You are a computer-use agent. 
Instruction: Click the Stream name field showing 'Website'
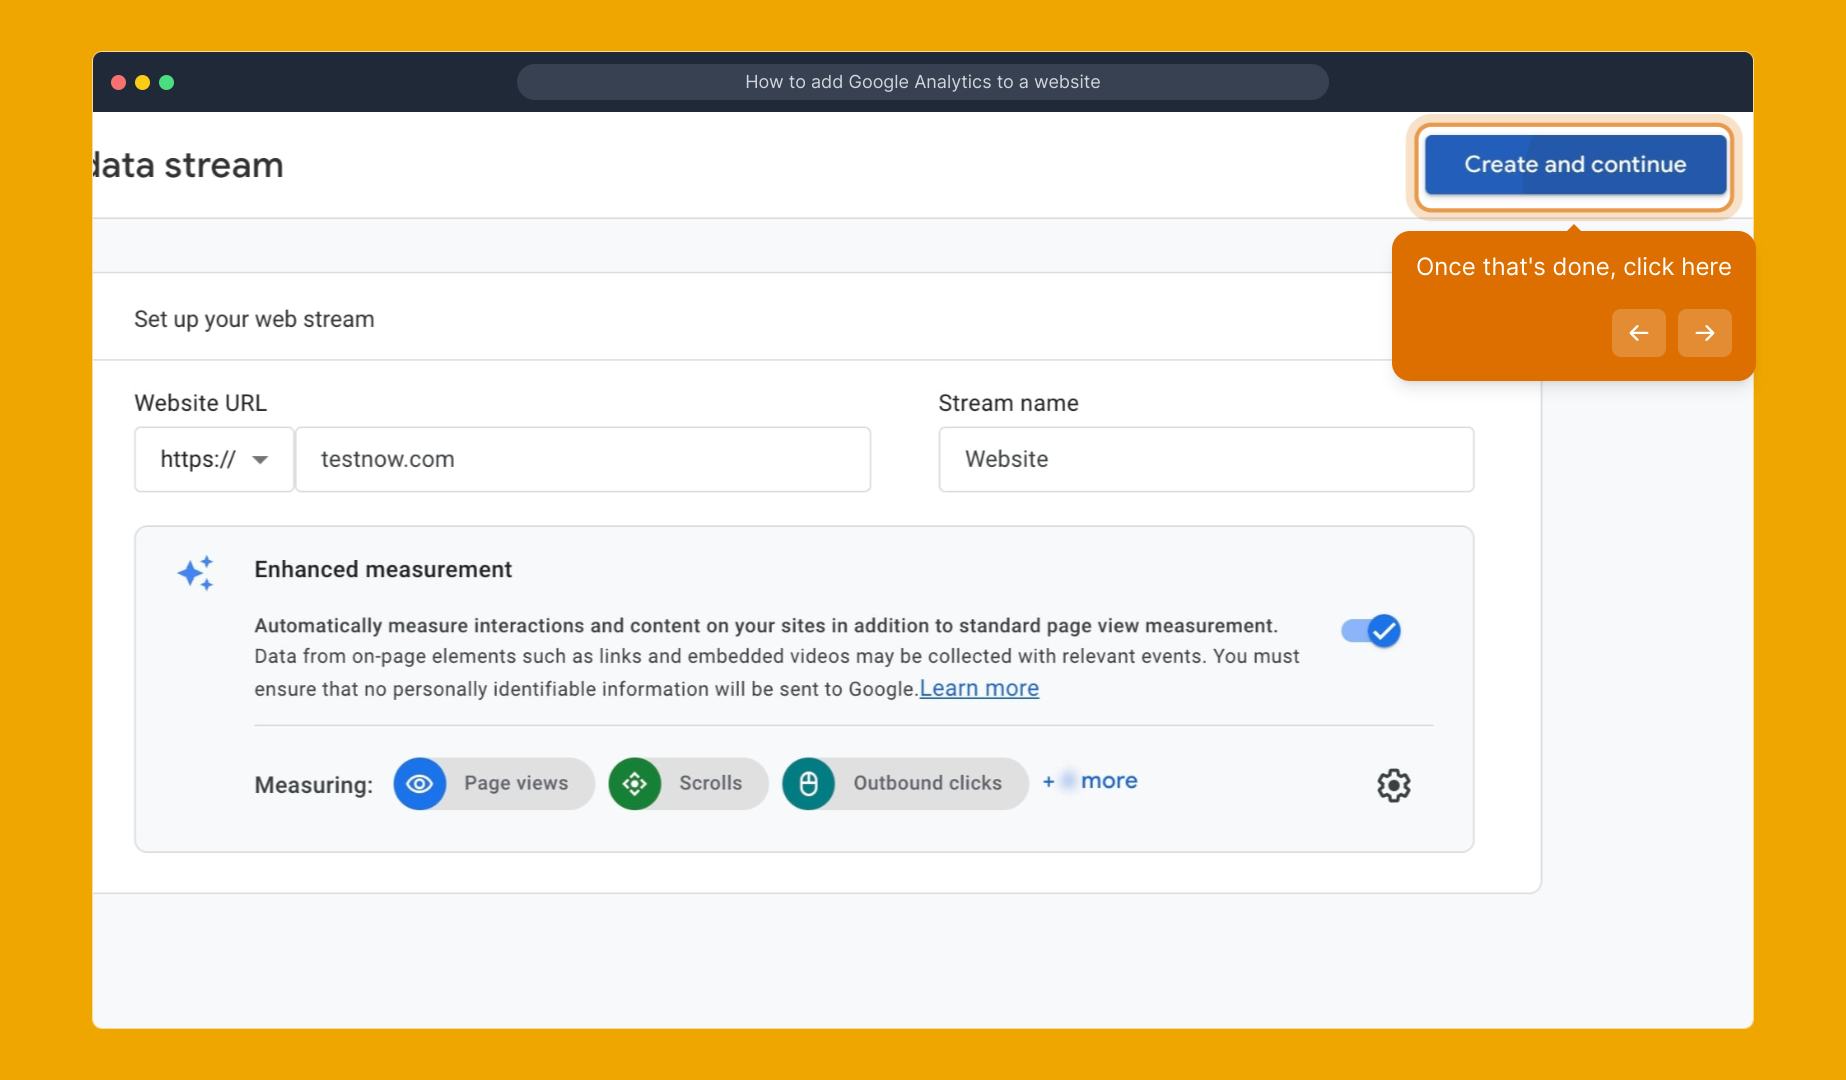point(1205,459)
